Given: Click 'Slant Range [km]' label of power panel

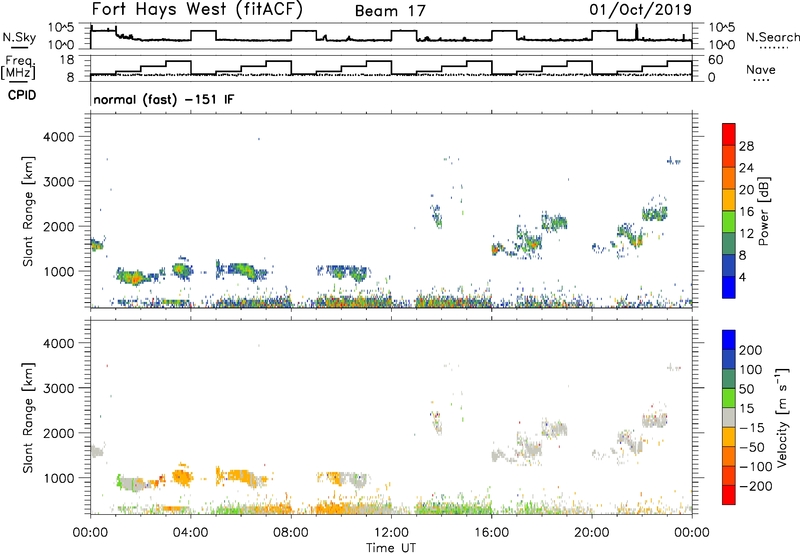Looking at the screenshot, I should click(x=28, y=211).
